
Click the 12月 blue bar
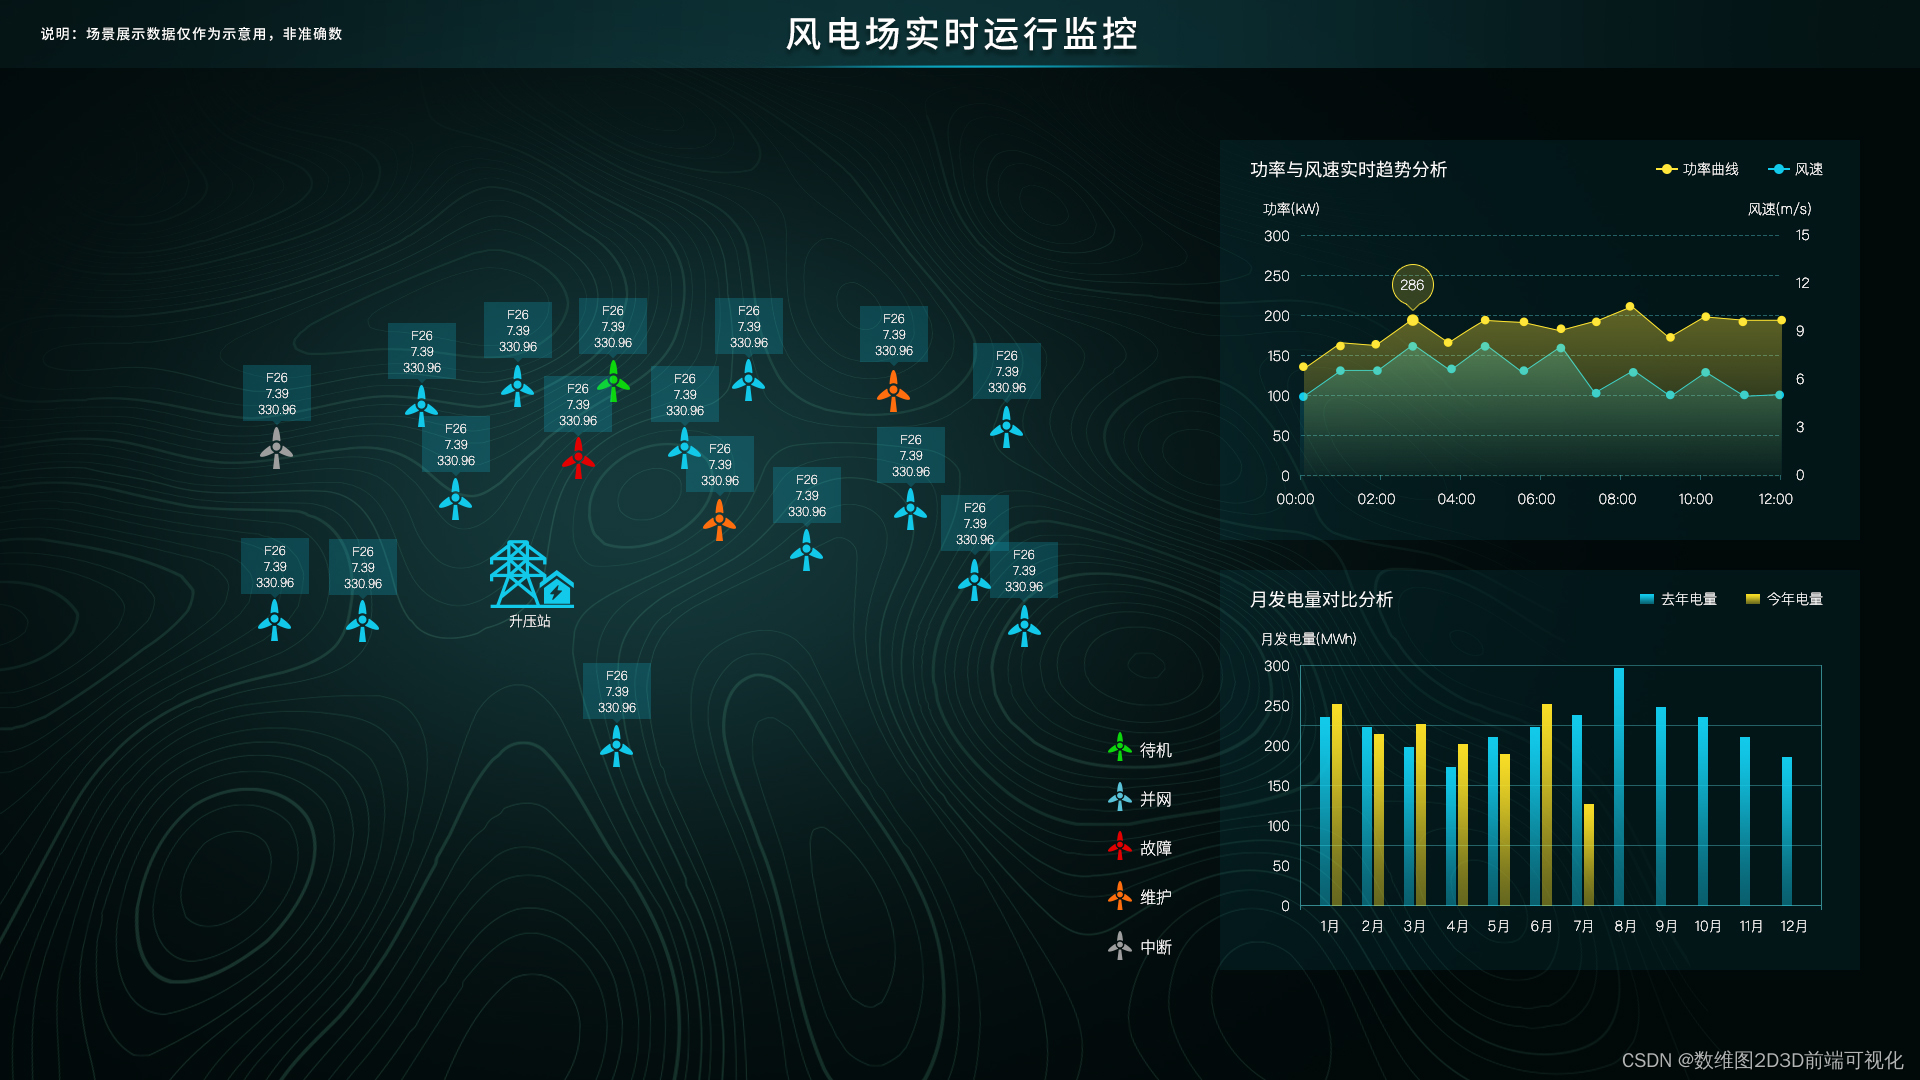1787,831
